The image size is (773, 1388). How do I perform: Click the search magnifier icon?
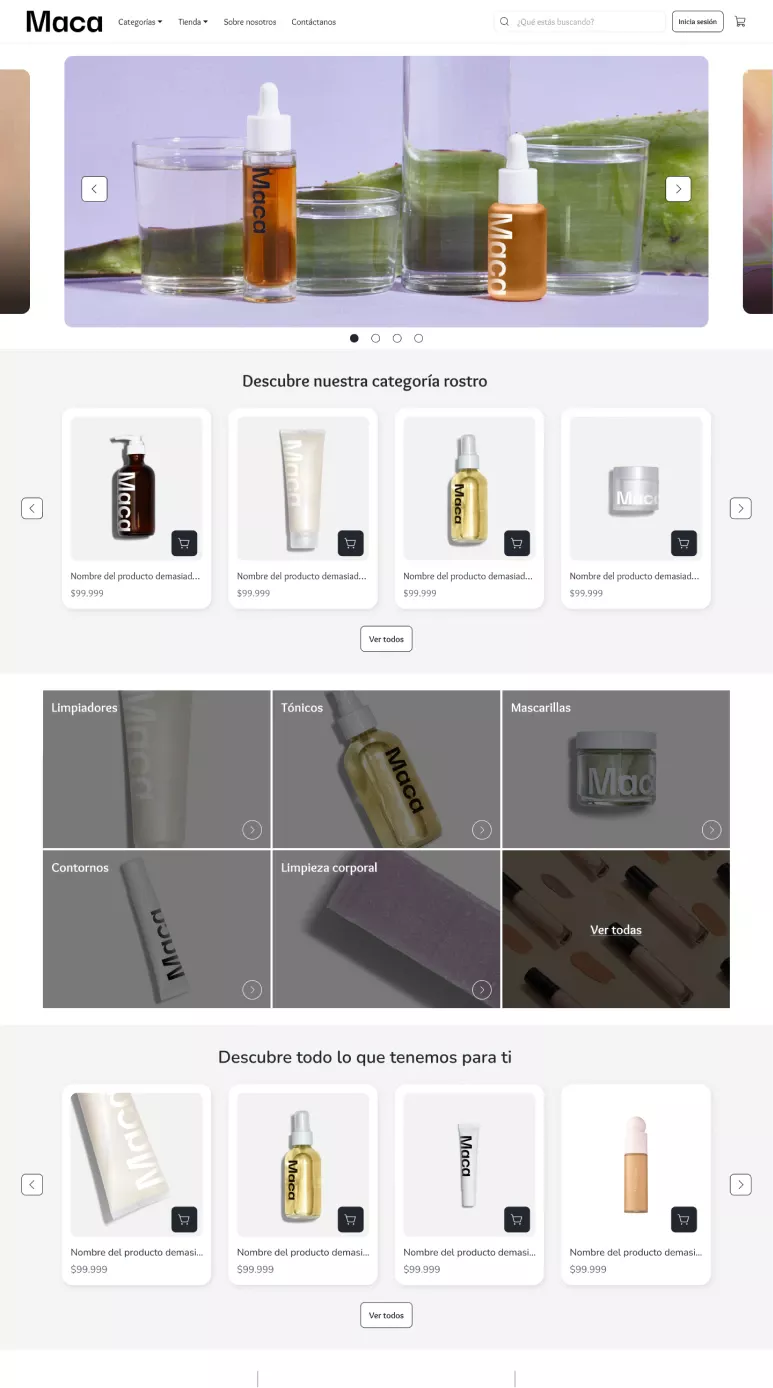(x=505, y=21)
